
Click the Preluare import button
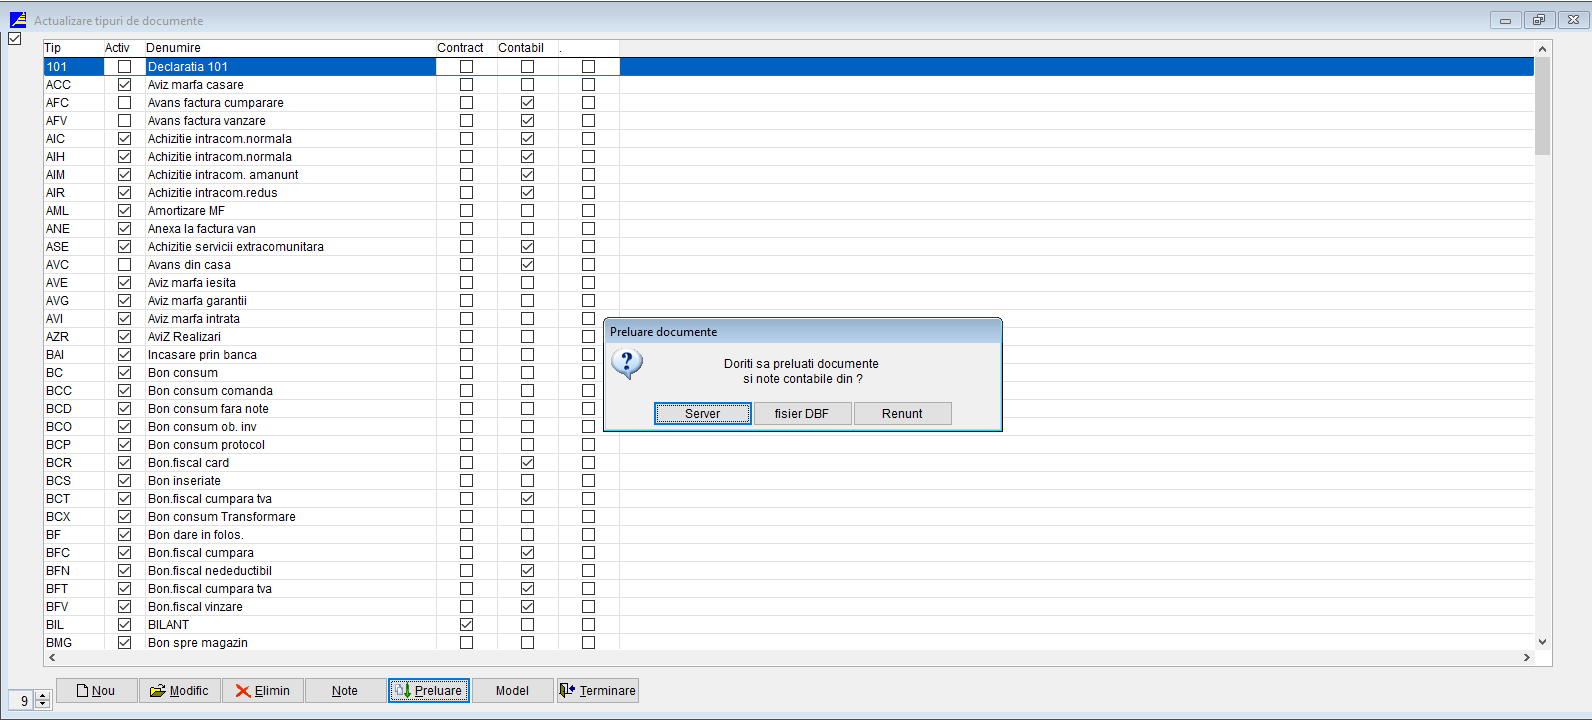(428, 690)
